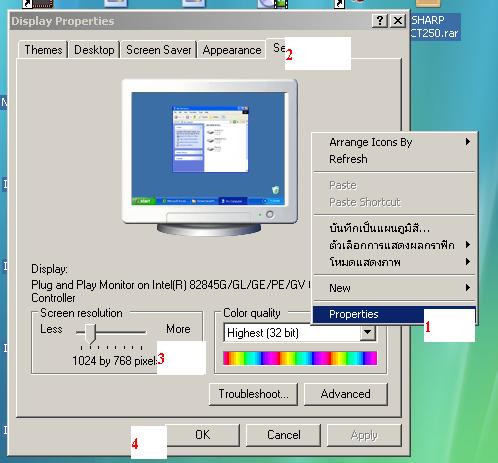This screenshot has width=498, height=463.
Task: Switch to the Desktop tab
Action: [x=94, y=50]
